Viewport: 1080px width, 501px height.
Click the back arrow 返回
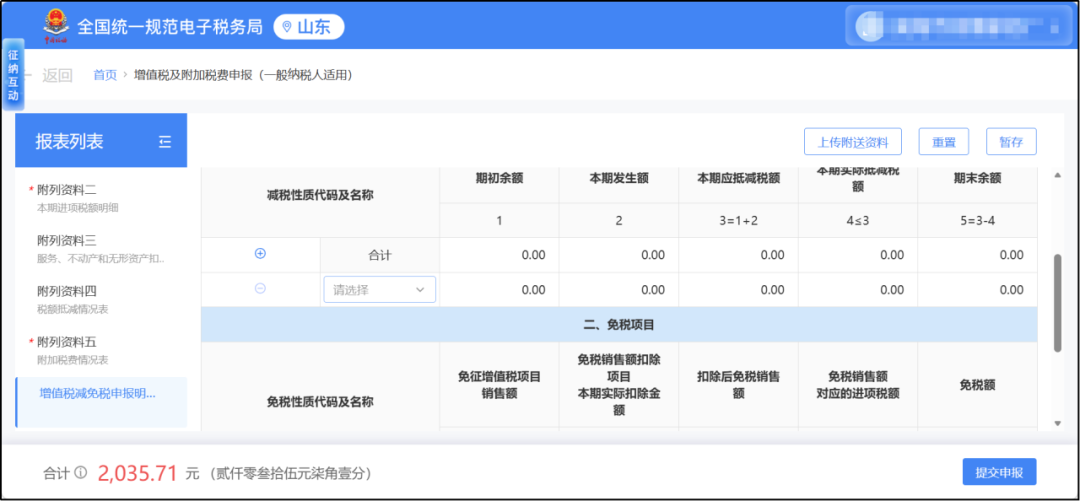[48, 75]
